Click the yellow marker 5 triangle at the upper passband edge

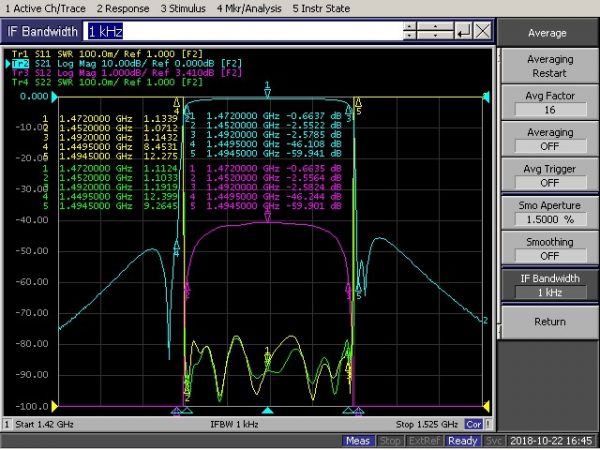(358, 102)
